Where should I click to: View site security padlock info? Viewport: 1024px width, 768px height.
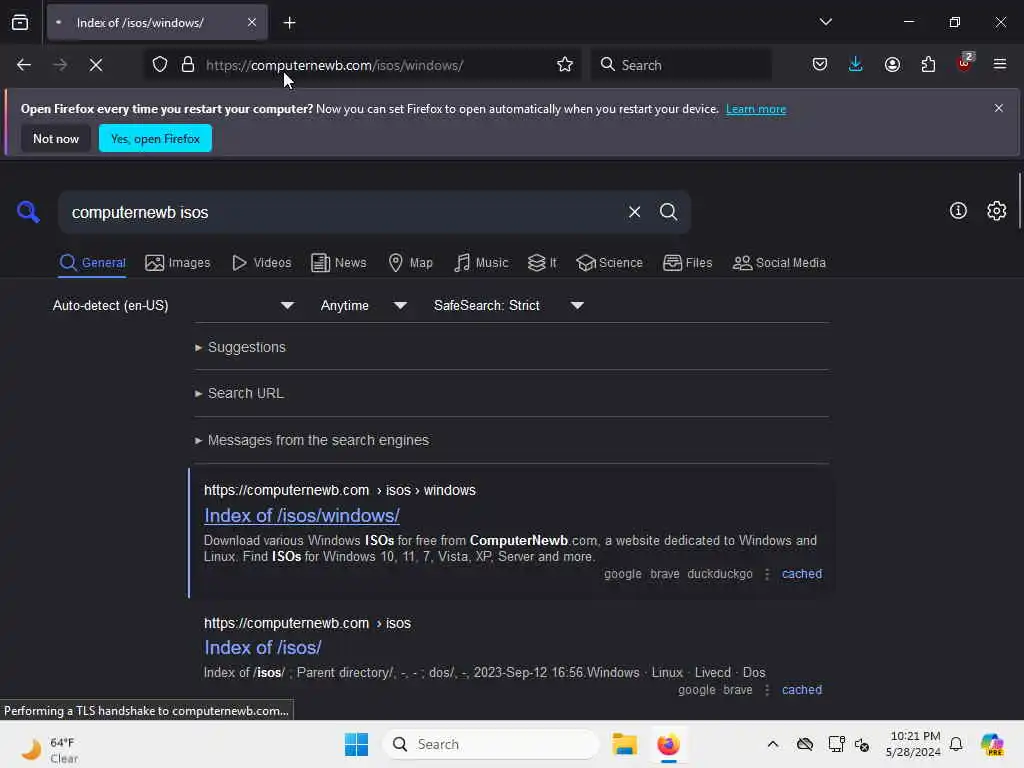coord(188,65)
